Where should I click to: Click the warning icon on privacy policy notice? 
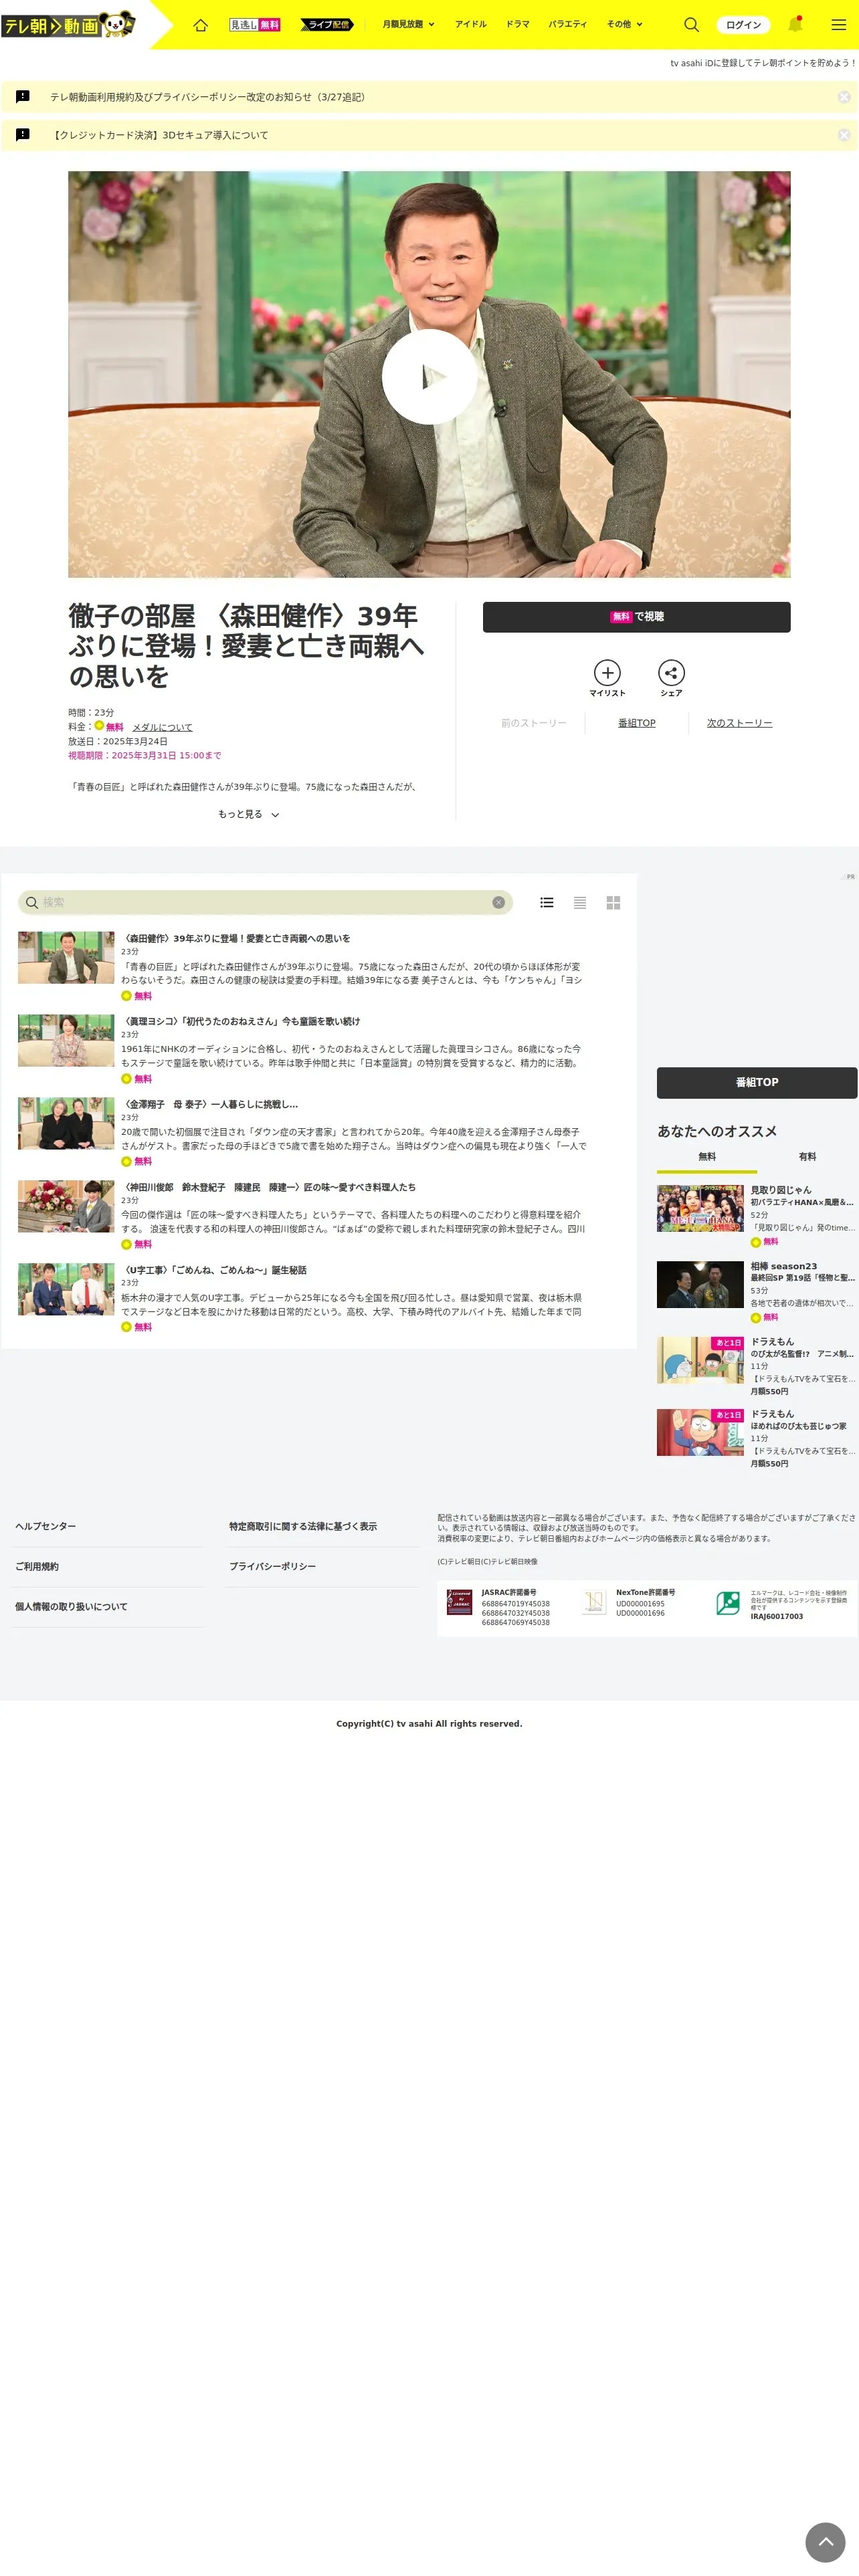(23, 97)
